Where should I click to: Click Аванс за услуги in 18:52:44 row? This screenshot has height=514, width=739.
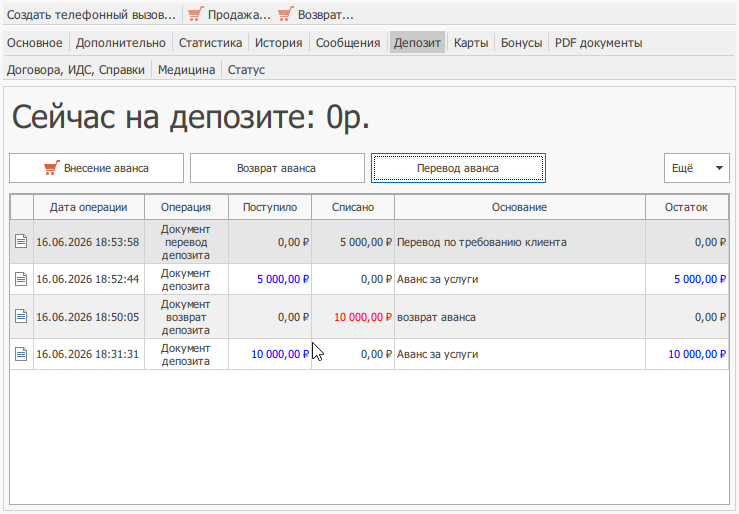(519, 279)
